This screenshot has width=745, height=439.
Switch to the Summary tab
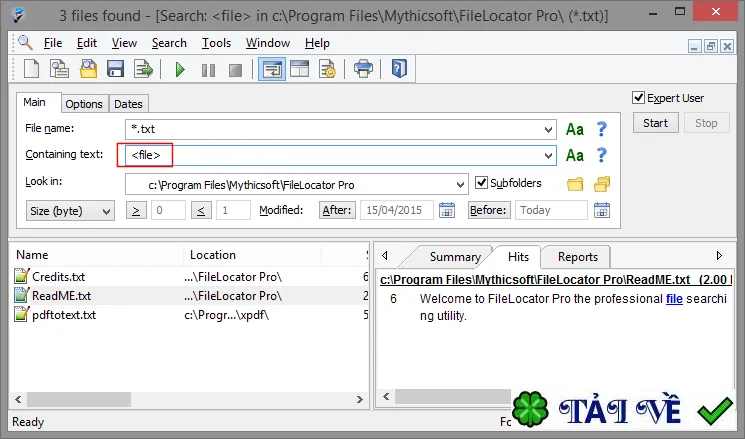click(x=455, y=257)
